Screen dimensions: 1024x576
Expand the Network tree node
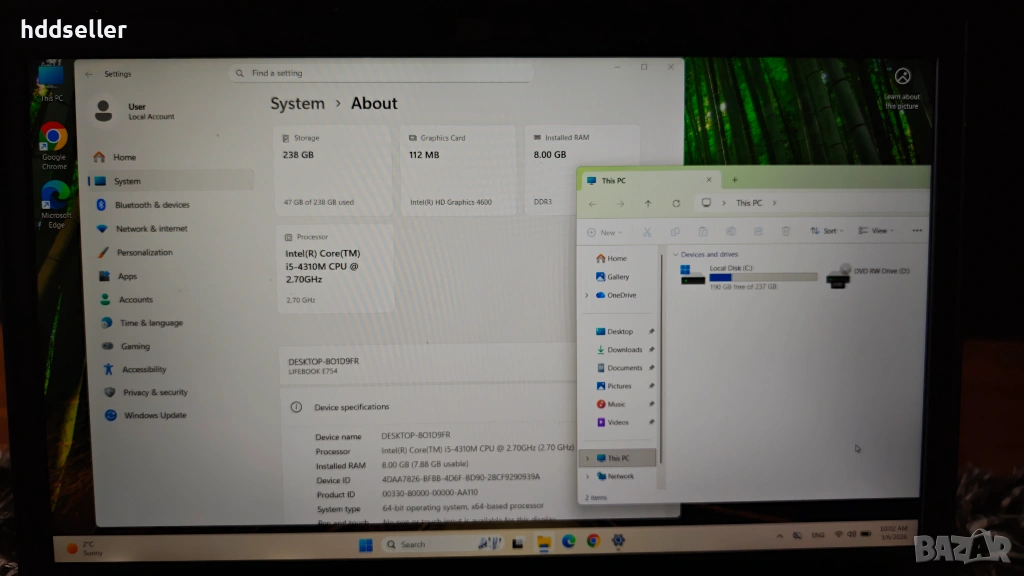588,477
